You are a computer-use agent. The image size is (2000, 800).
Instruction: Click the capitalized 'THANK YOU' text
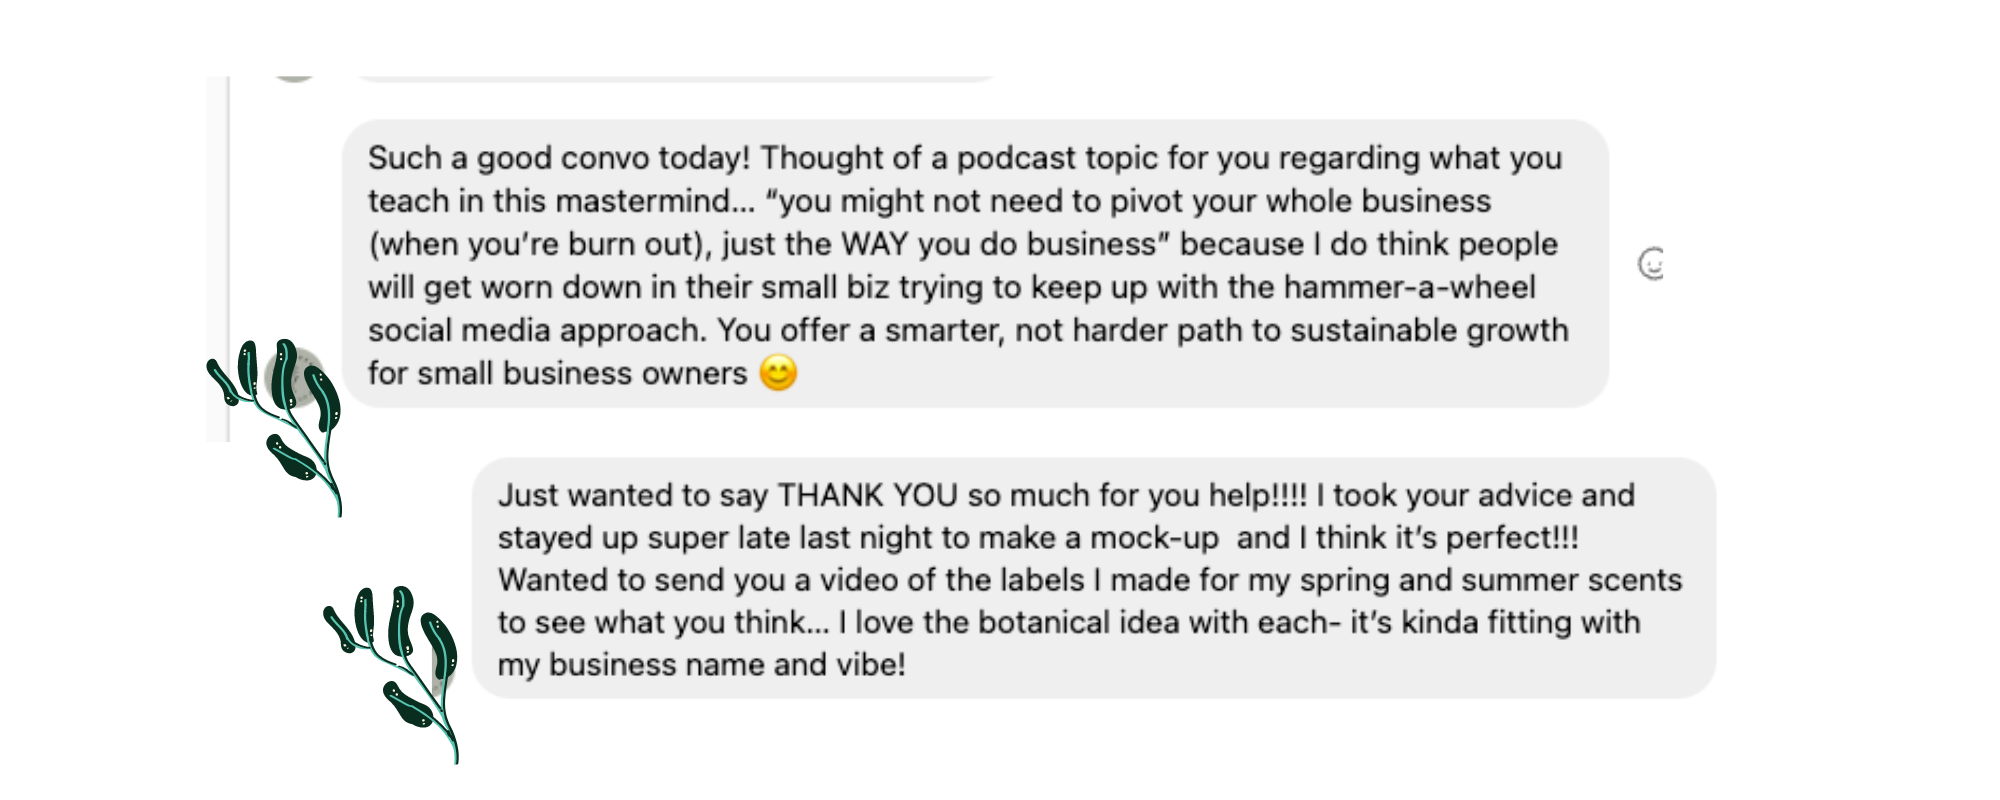tap(867, 495)
